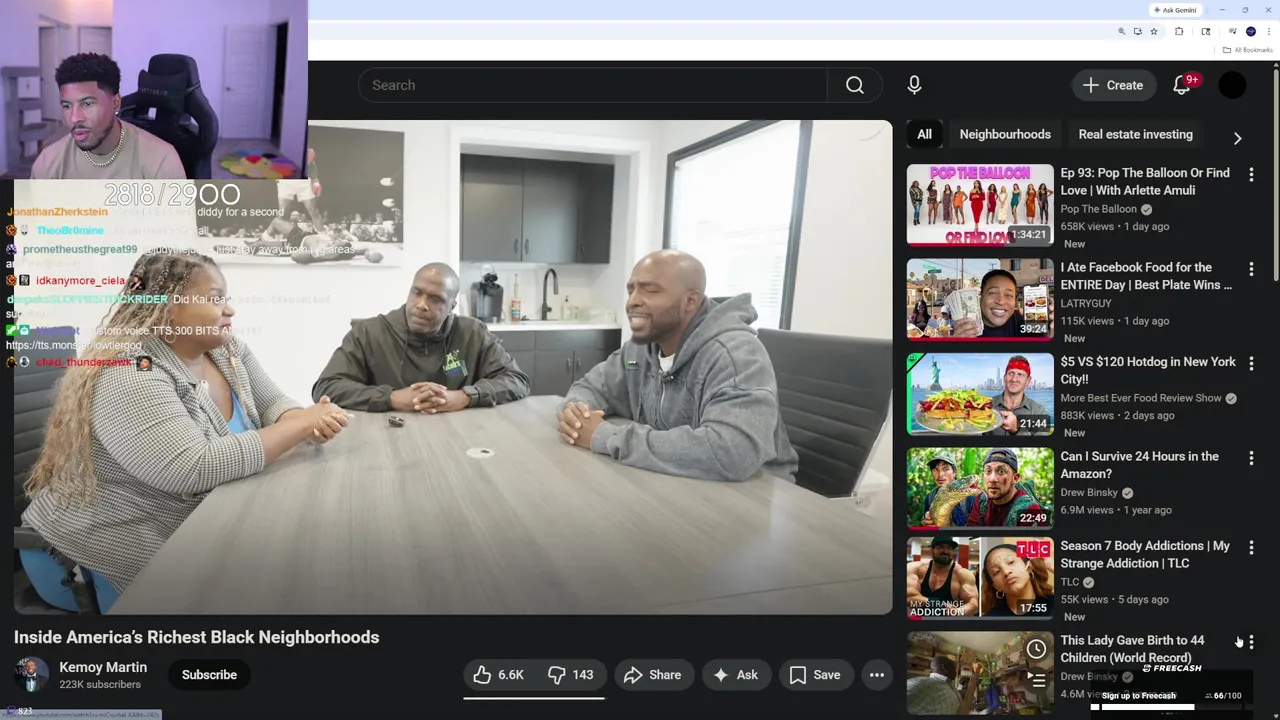Click 'TLC' channel name
The height and width of the screenshot is (720, 1280).
1070,582
